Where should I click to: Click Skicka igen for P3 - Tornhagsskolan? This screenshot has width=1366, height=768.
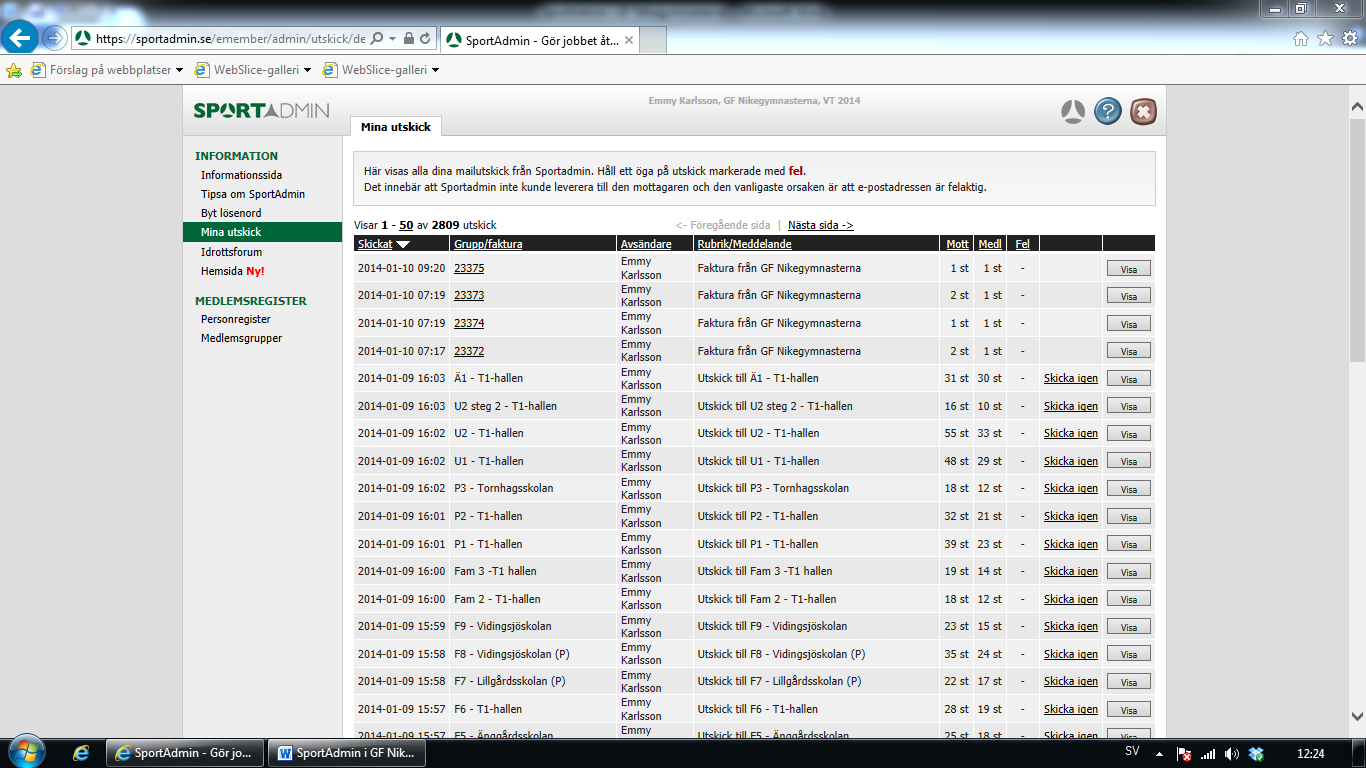1071,488
